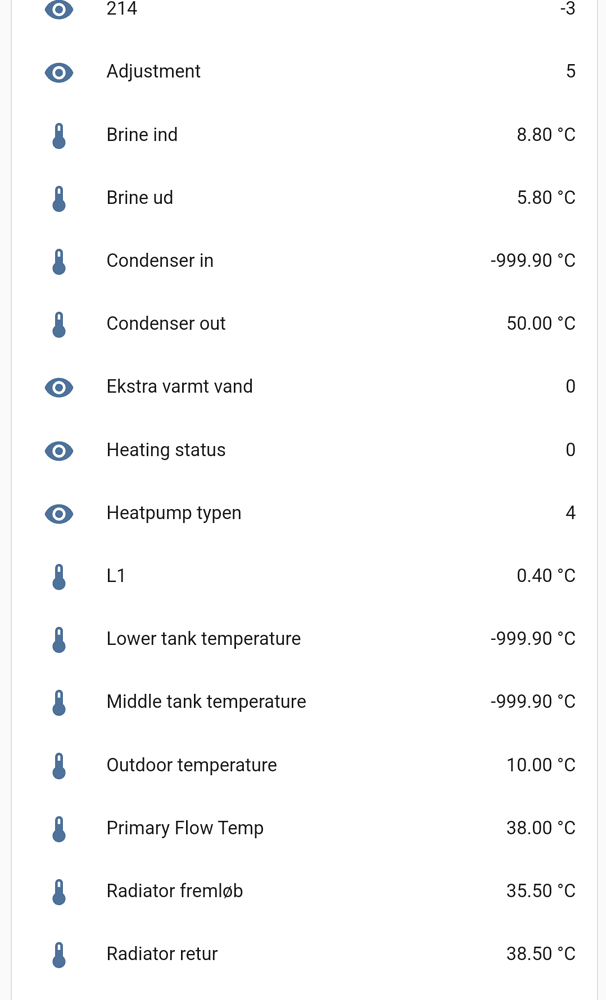Toggle the Heating status eye icon
This screenshot has width=606, height=1000.
point(58,450)
